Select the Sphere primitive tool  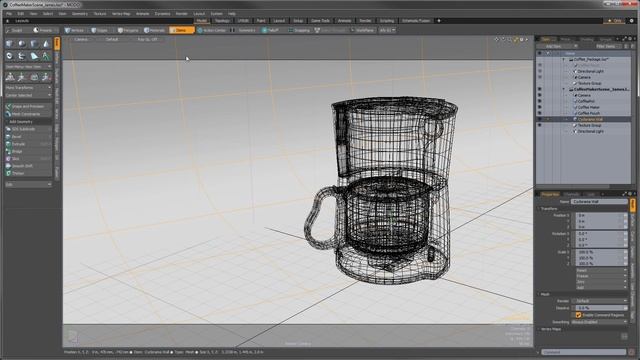coord(22,44)
